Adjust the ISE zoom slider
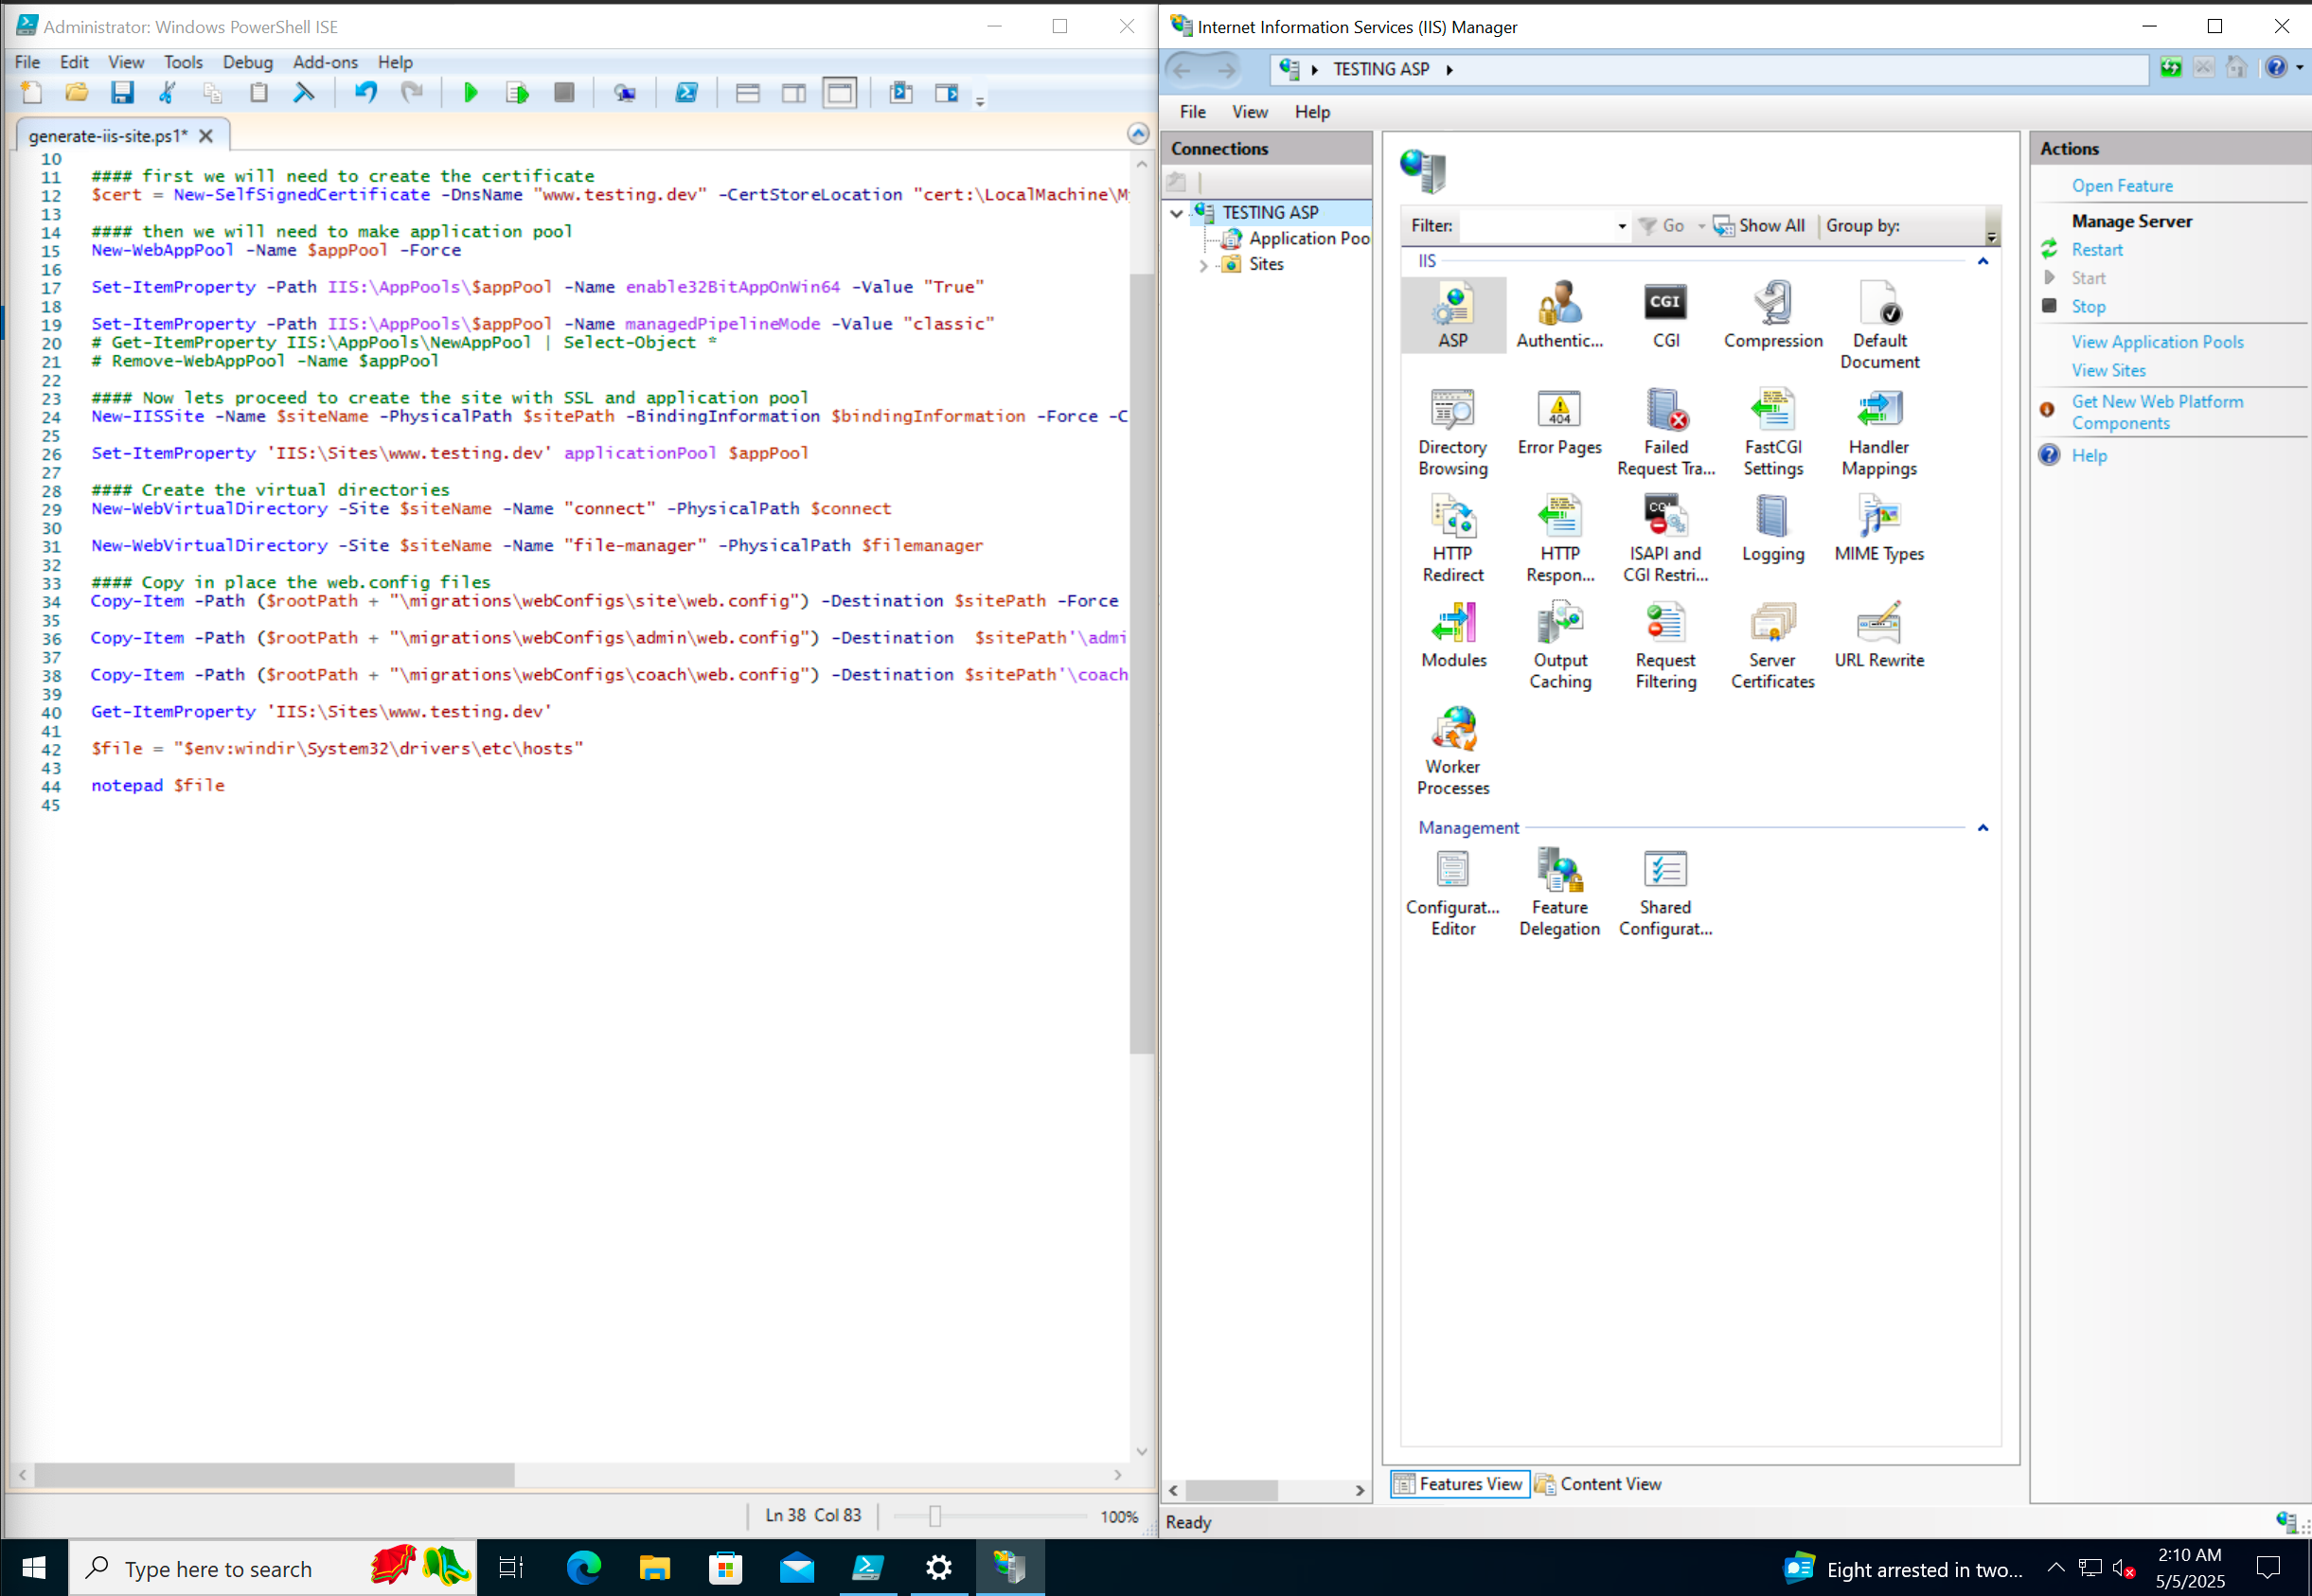The width and height of the screenshot is (2312, 1596). tap(934, 1516)
